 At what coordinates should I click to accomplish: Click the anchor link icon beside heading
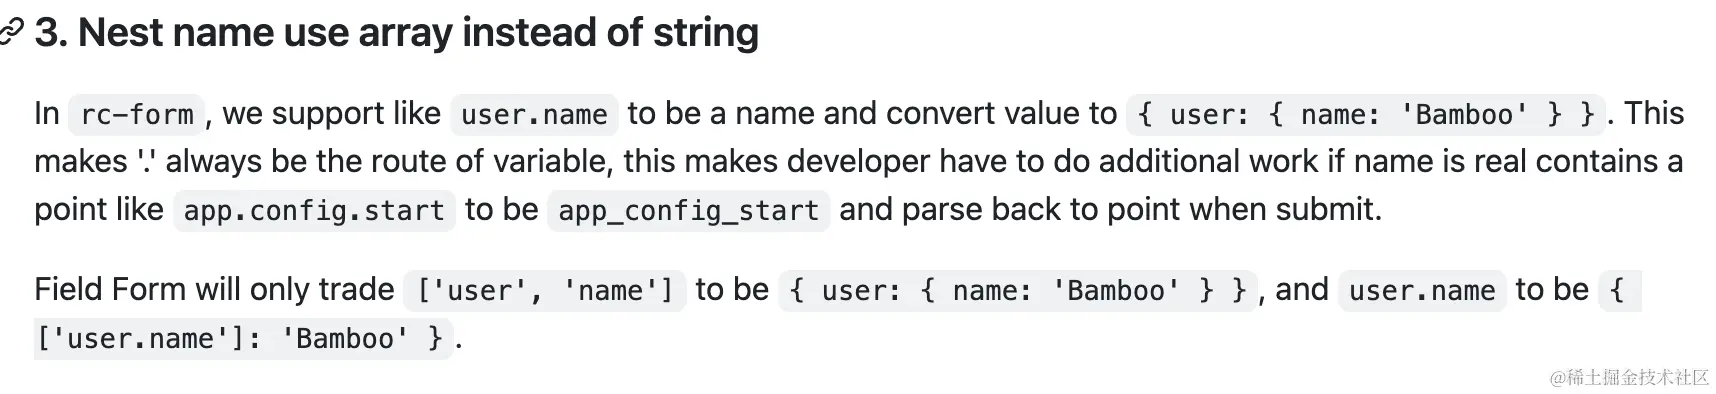click(11, 33)
